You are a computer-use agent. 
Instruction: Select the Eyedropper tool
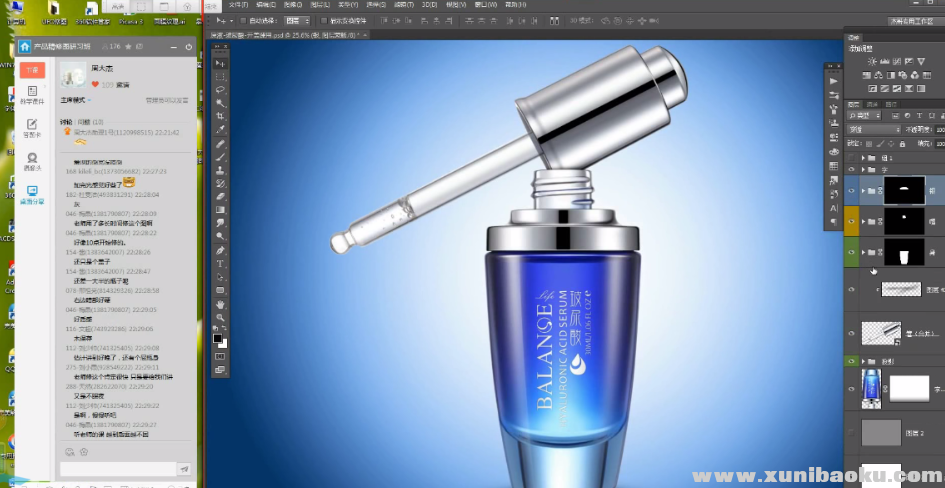pos(221,130)
